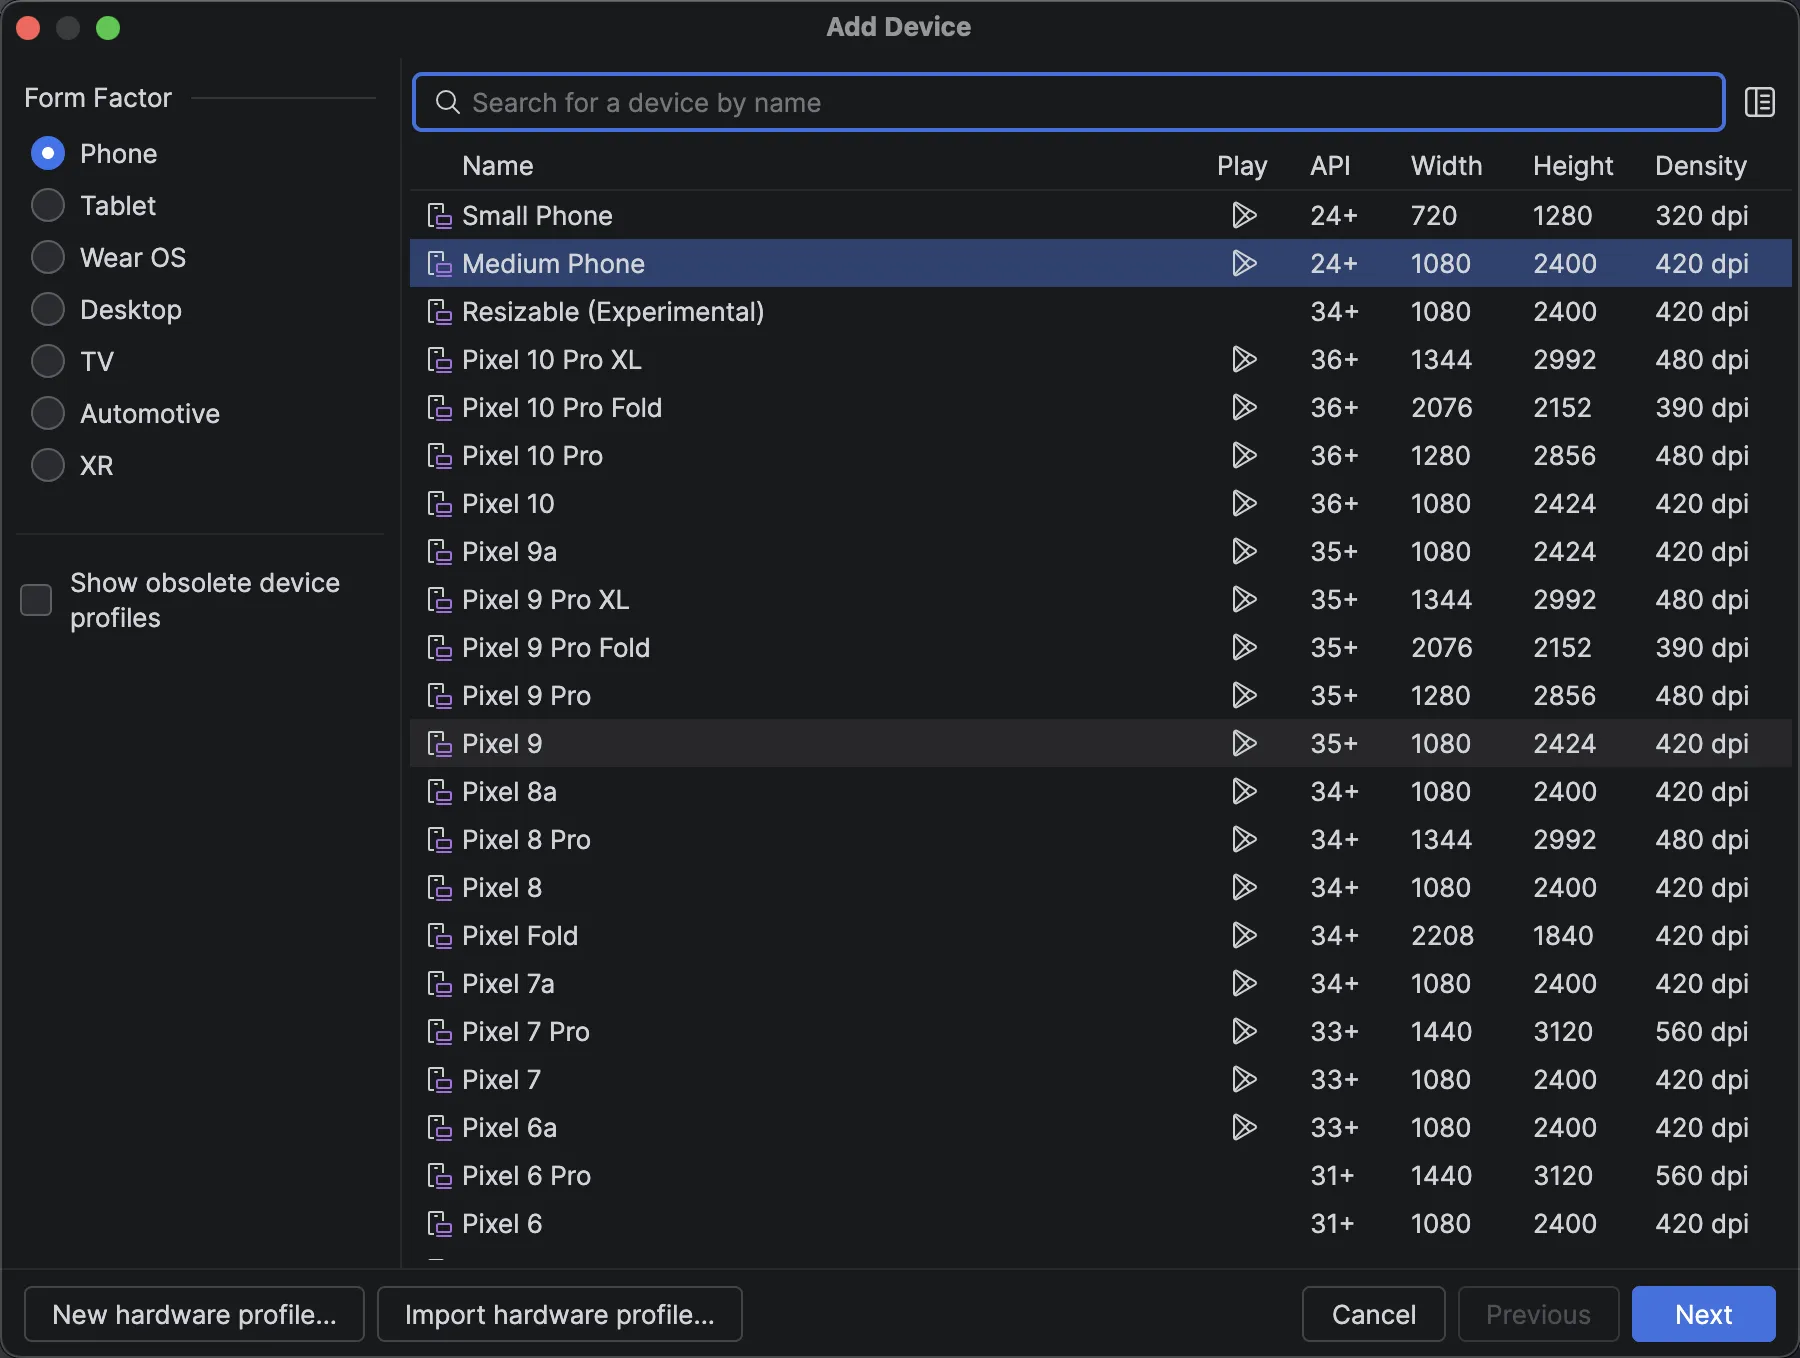This screenshot has height=1358, width=1800.
Task: Click 720 width value of Small Phone
Action: tap(1434, 216)
